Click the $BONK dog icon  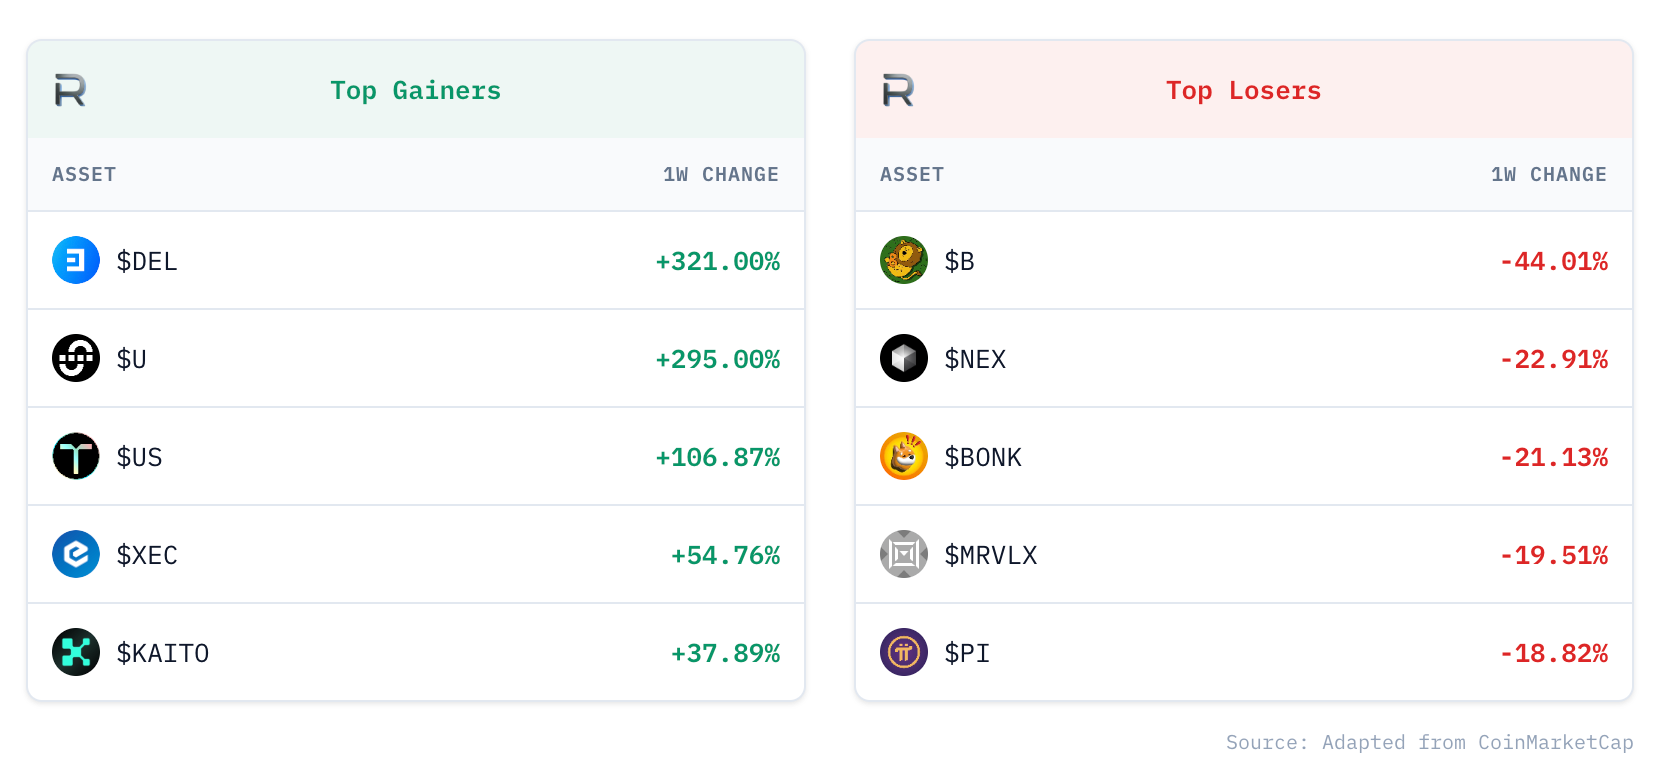[x=904, y=456]
